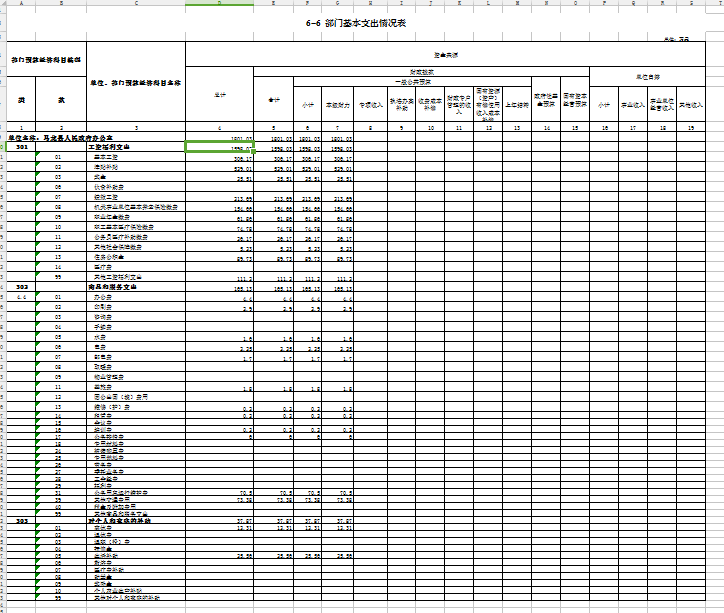Click the '款' header cell
The image size is (724, 613).
(x=62, y=100)
